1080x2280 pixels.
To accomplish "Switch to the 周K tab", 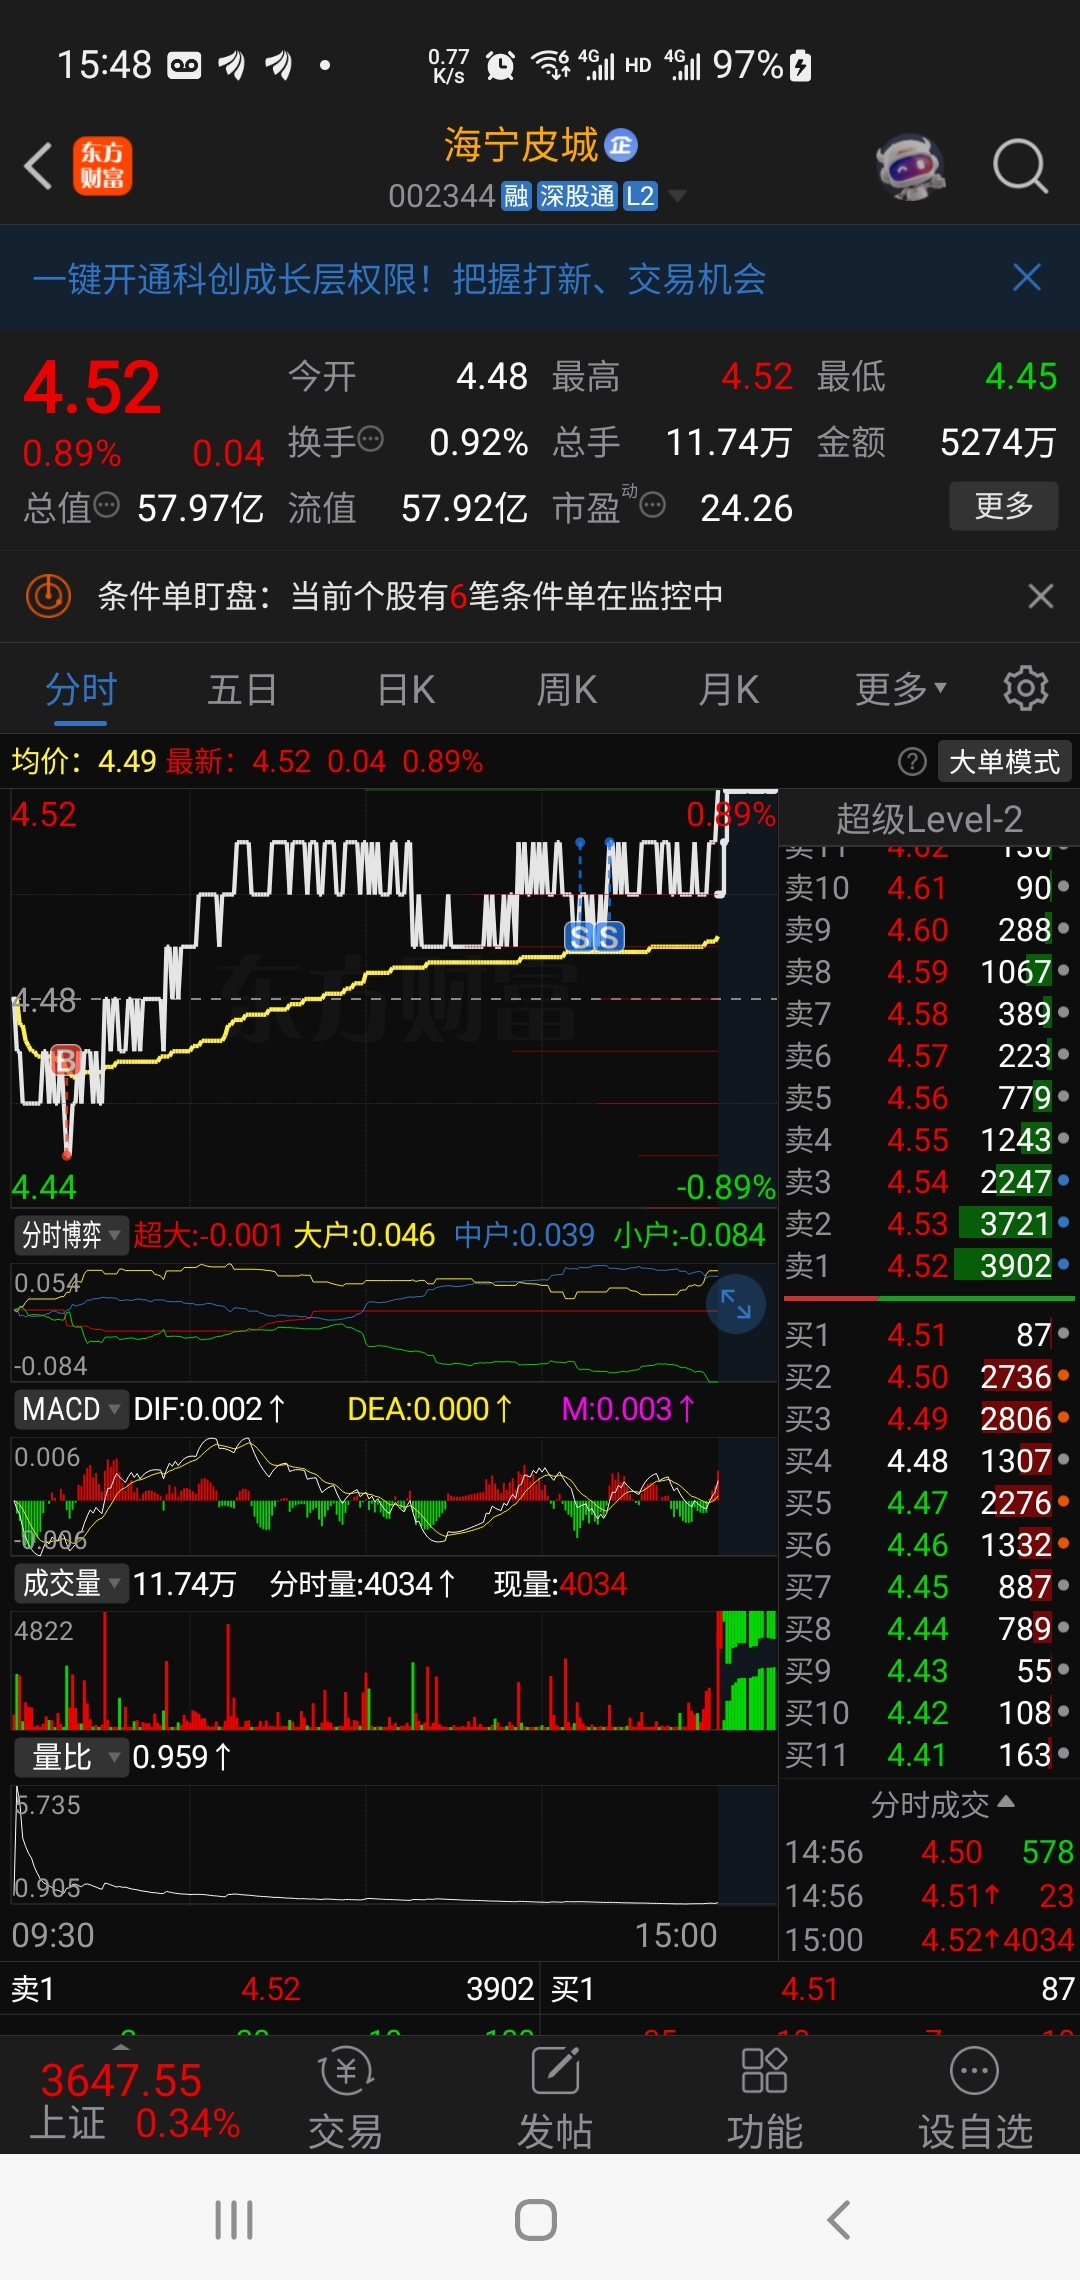I will [567, 690].
